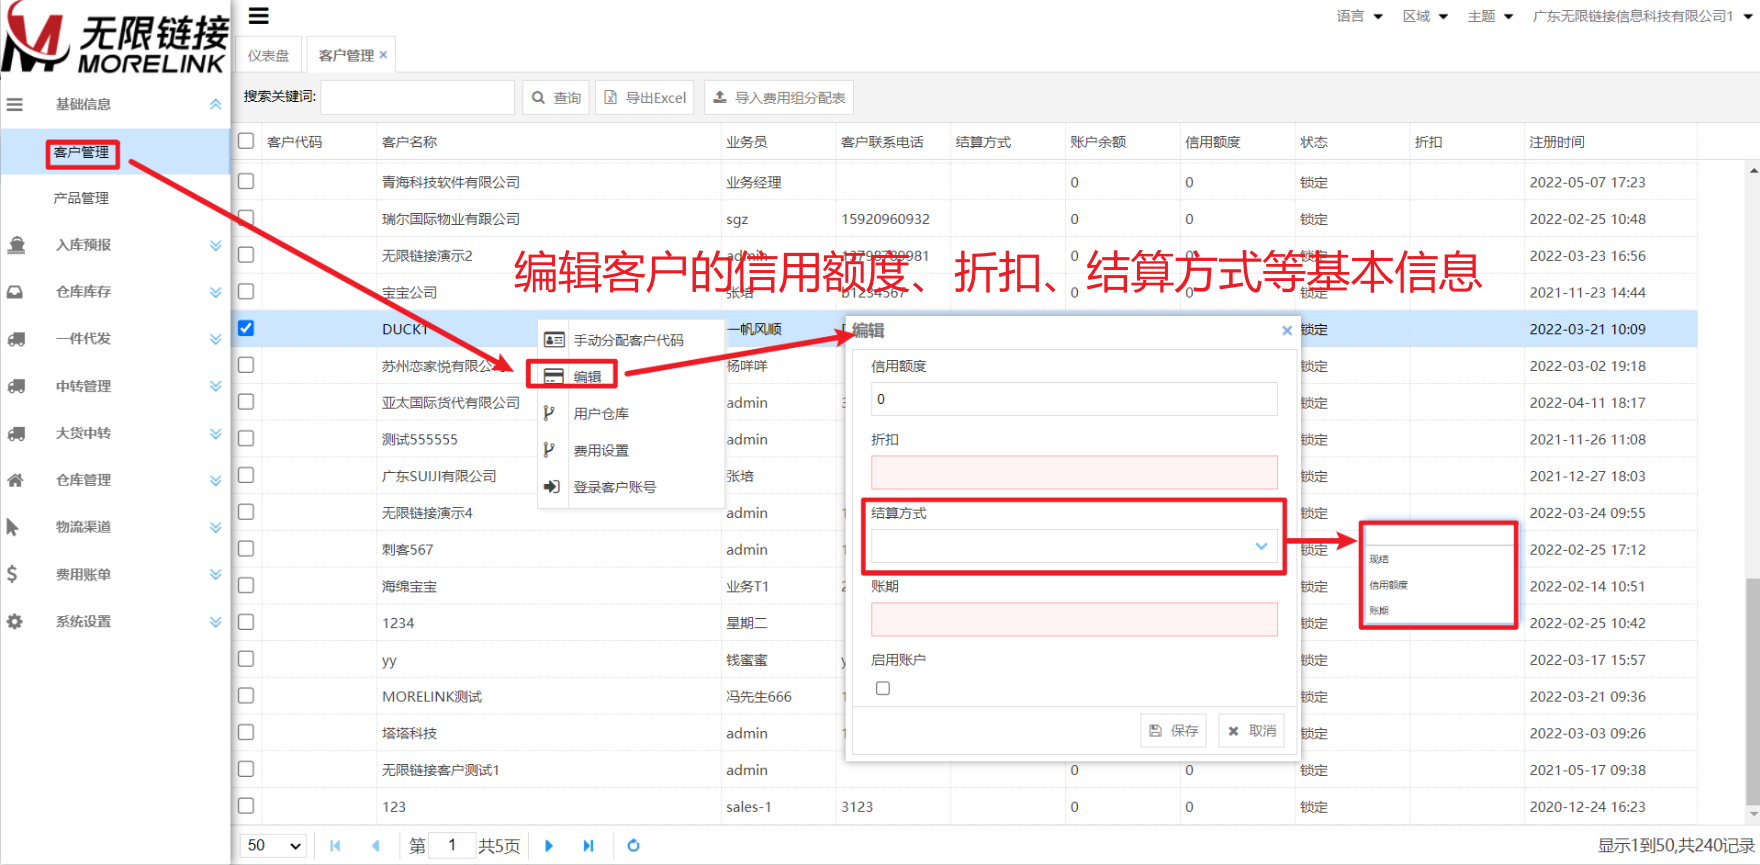Image resolution: width=1760 pixels, height=865 pixels.
Task: Focus the 信用额度 input field
Action: click(x=1074, y=399)
